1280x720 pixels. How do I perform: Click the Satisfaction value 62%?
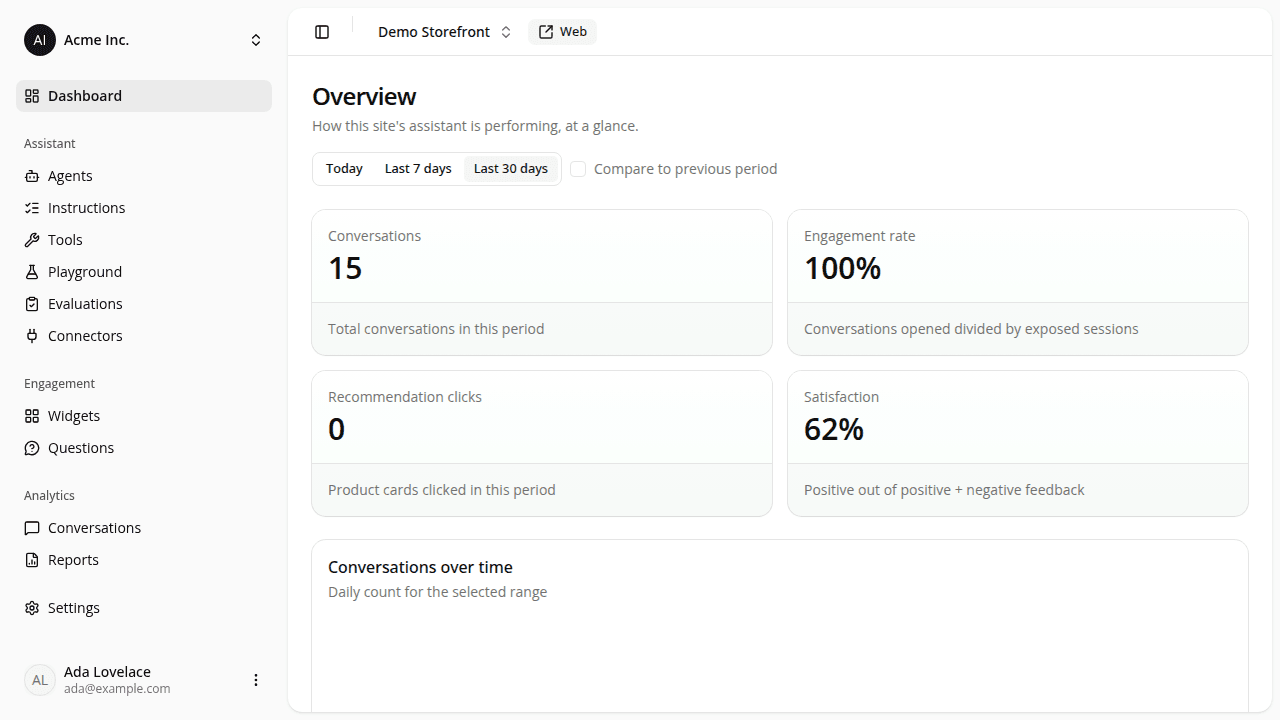[x=834, y=429]
